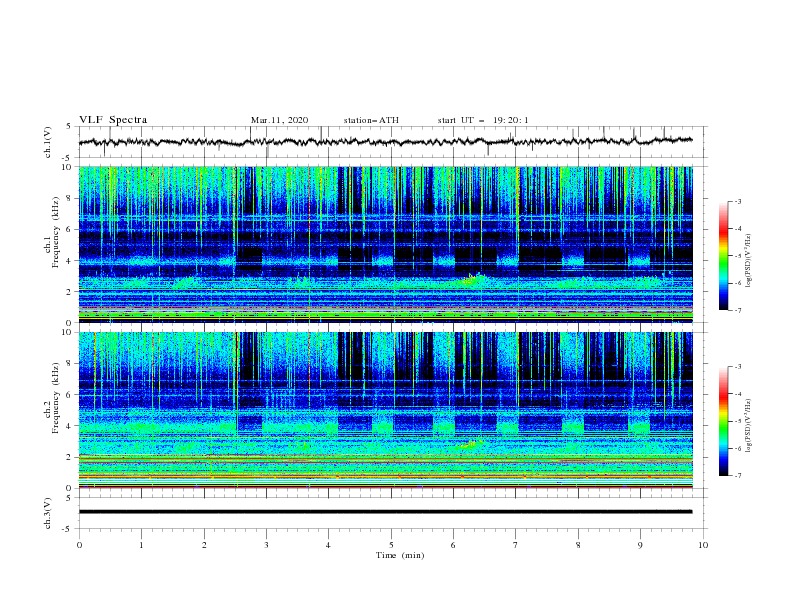
Task: Click the 'ch.3(V)' axis label
Action: (48, 513)
